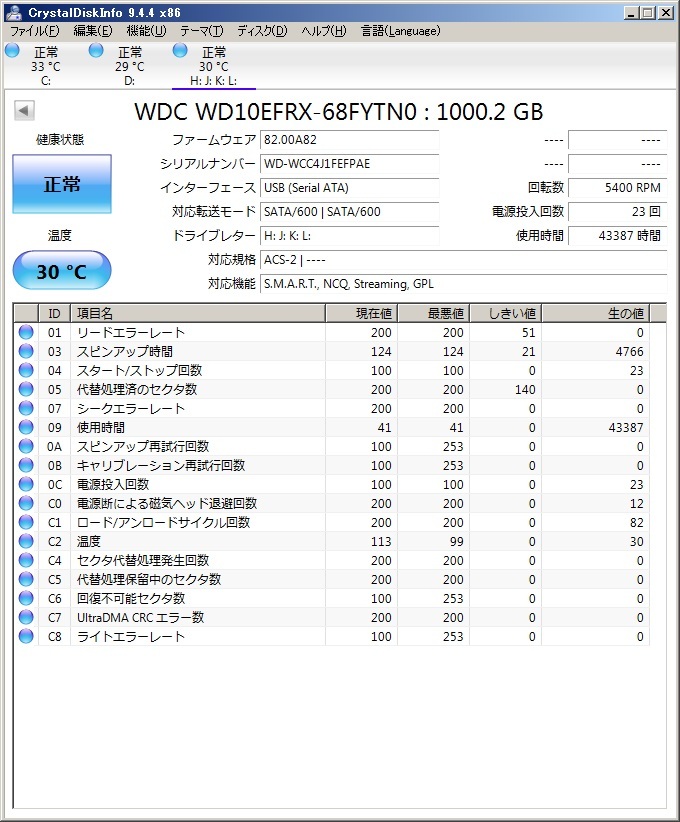This screenshot has width=680, height=822.
Task: Click status orb for ID 09 使用時間
Action: point(26,427)
